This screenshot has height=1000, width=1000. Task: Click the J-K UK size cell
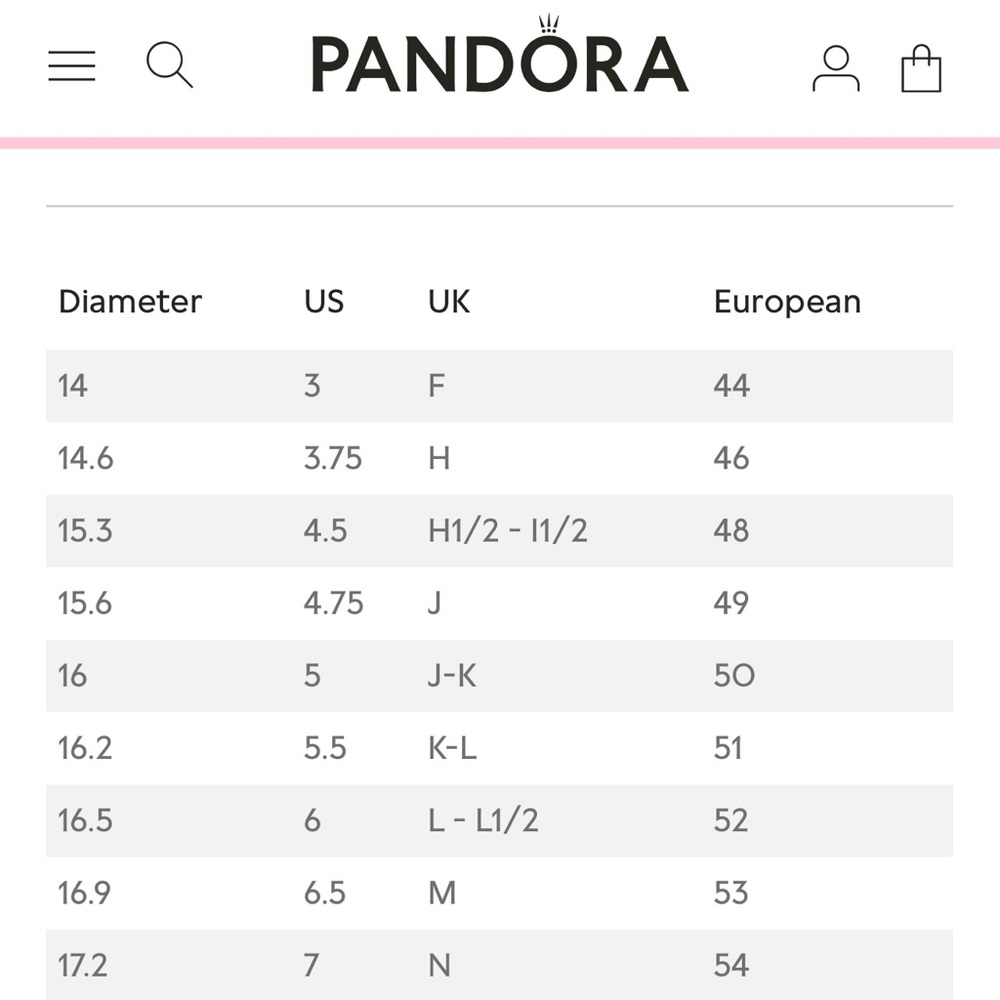click(x=452, y=675)
